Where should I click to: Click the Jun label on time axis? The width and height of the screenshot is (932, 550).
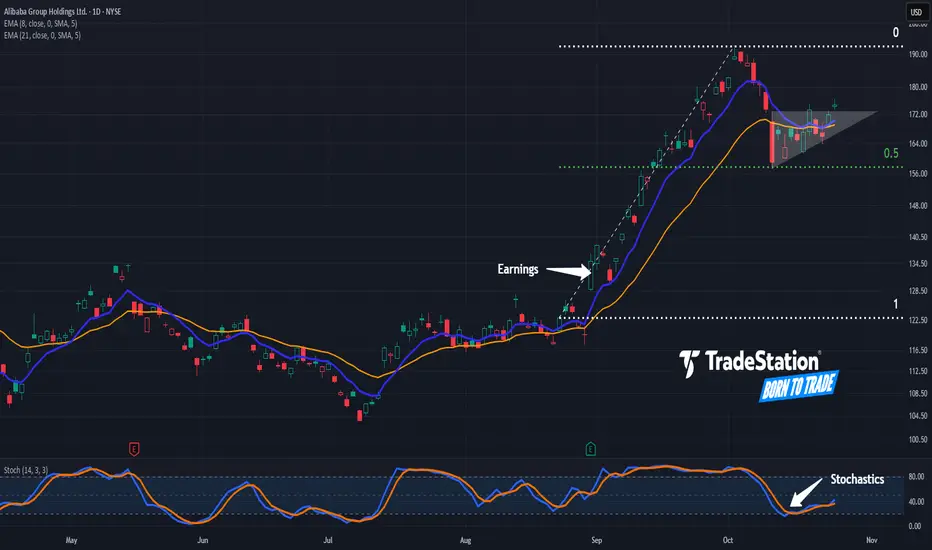coord(203,540)
